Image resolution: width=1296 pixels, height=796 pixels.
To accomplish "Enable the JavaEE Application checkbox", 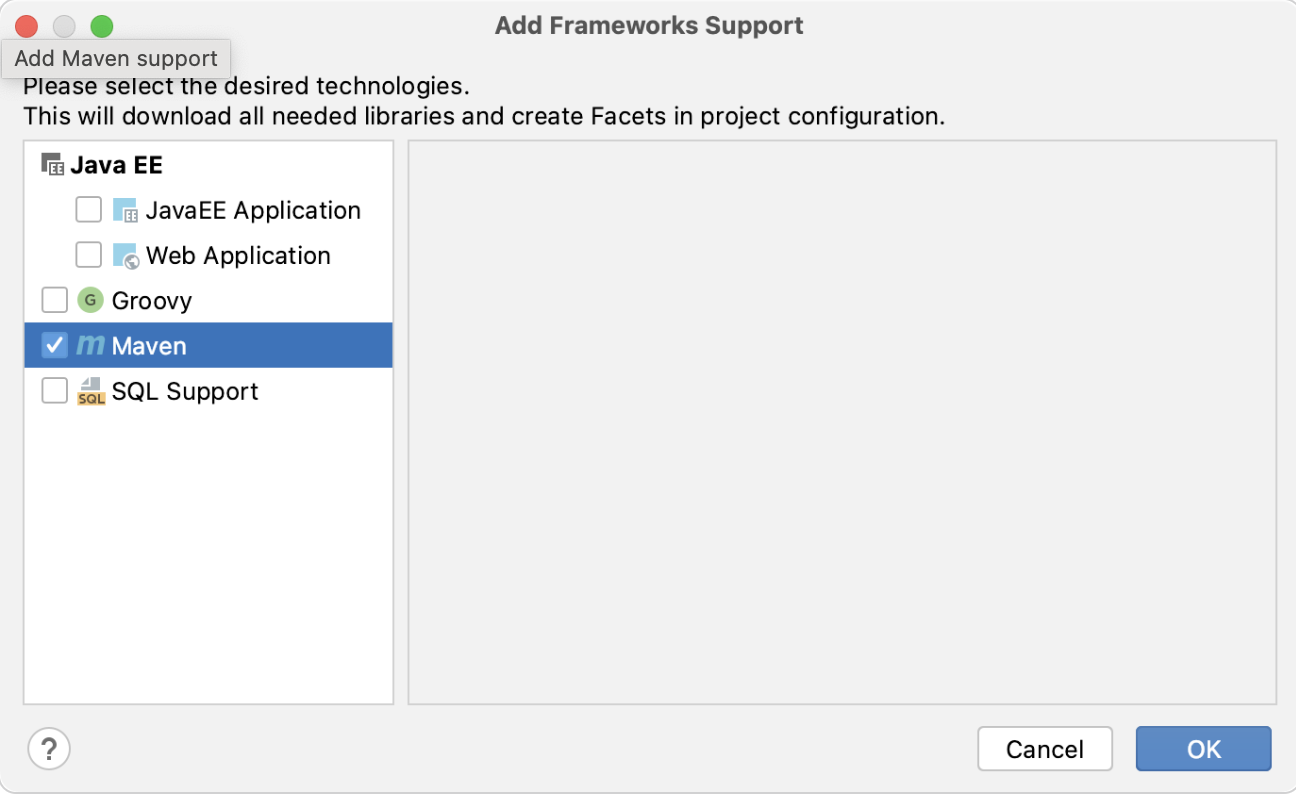I will [89, 209].
